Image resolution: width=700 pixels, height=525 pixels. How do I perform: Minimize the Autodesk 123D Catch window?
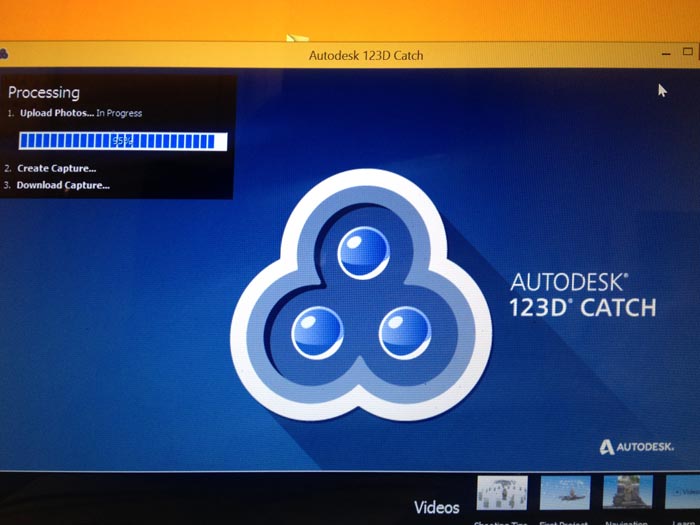coord(666,54)
